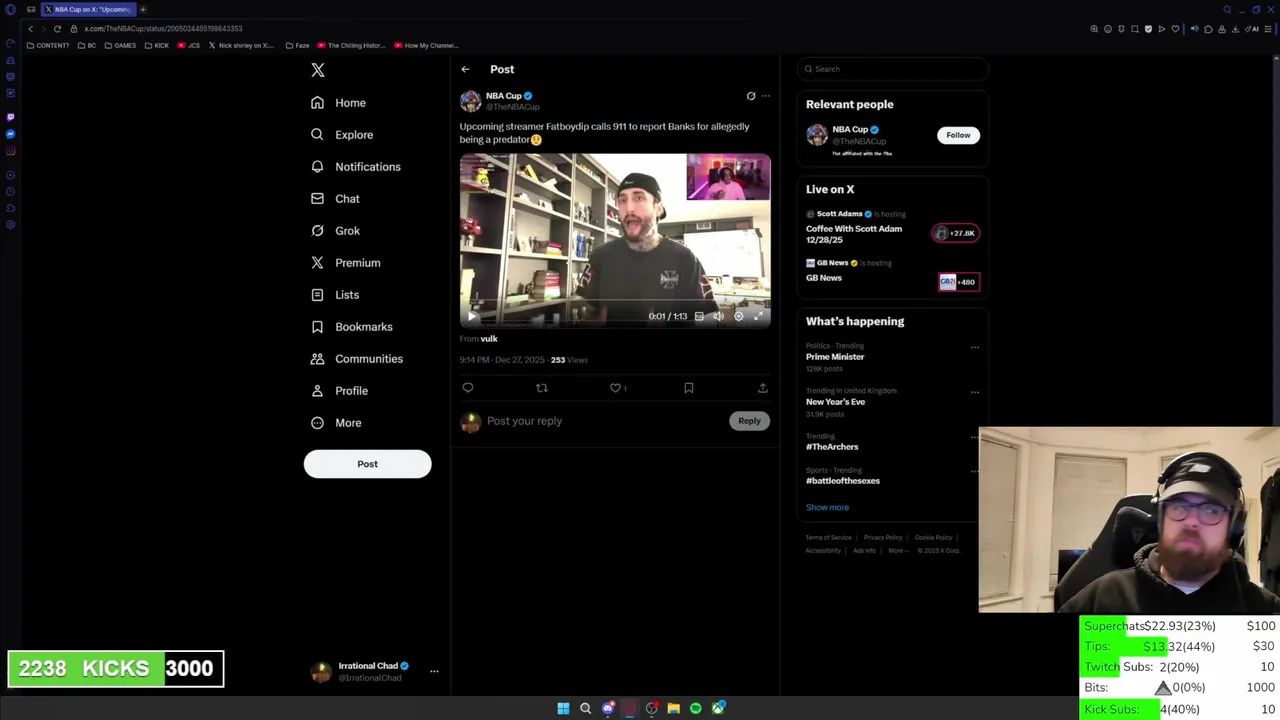This screenshot has height=720, width=1280.
Task: Click the white Post button
Action: pyautogui.click(x=367, y=464)
